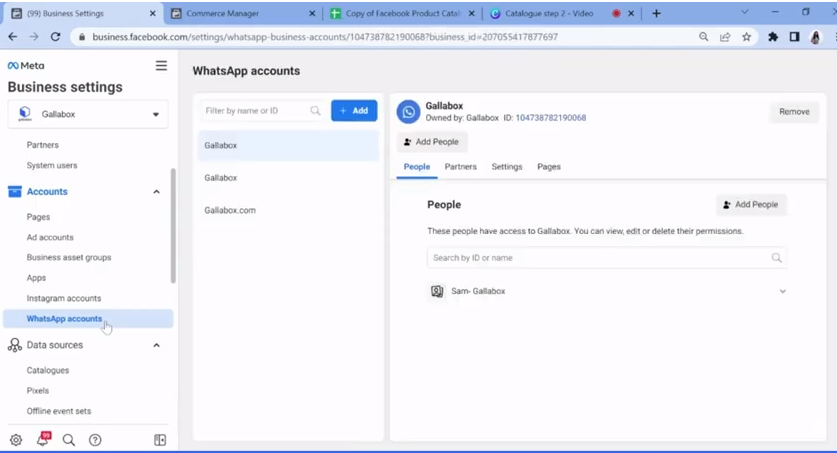The image size is (837, 453).
Task: Click the sidebar vertical scrollbar
Action: [172, 226]
